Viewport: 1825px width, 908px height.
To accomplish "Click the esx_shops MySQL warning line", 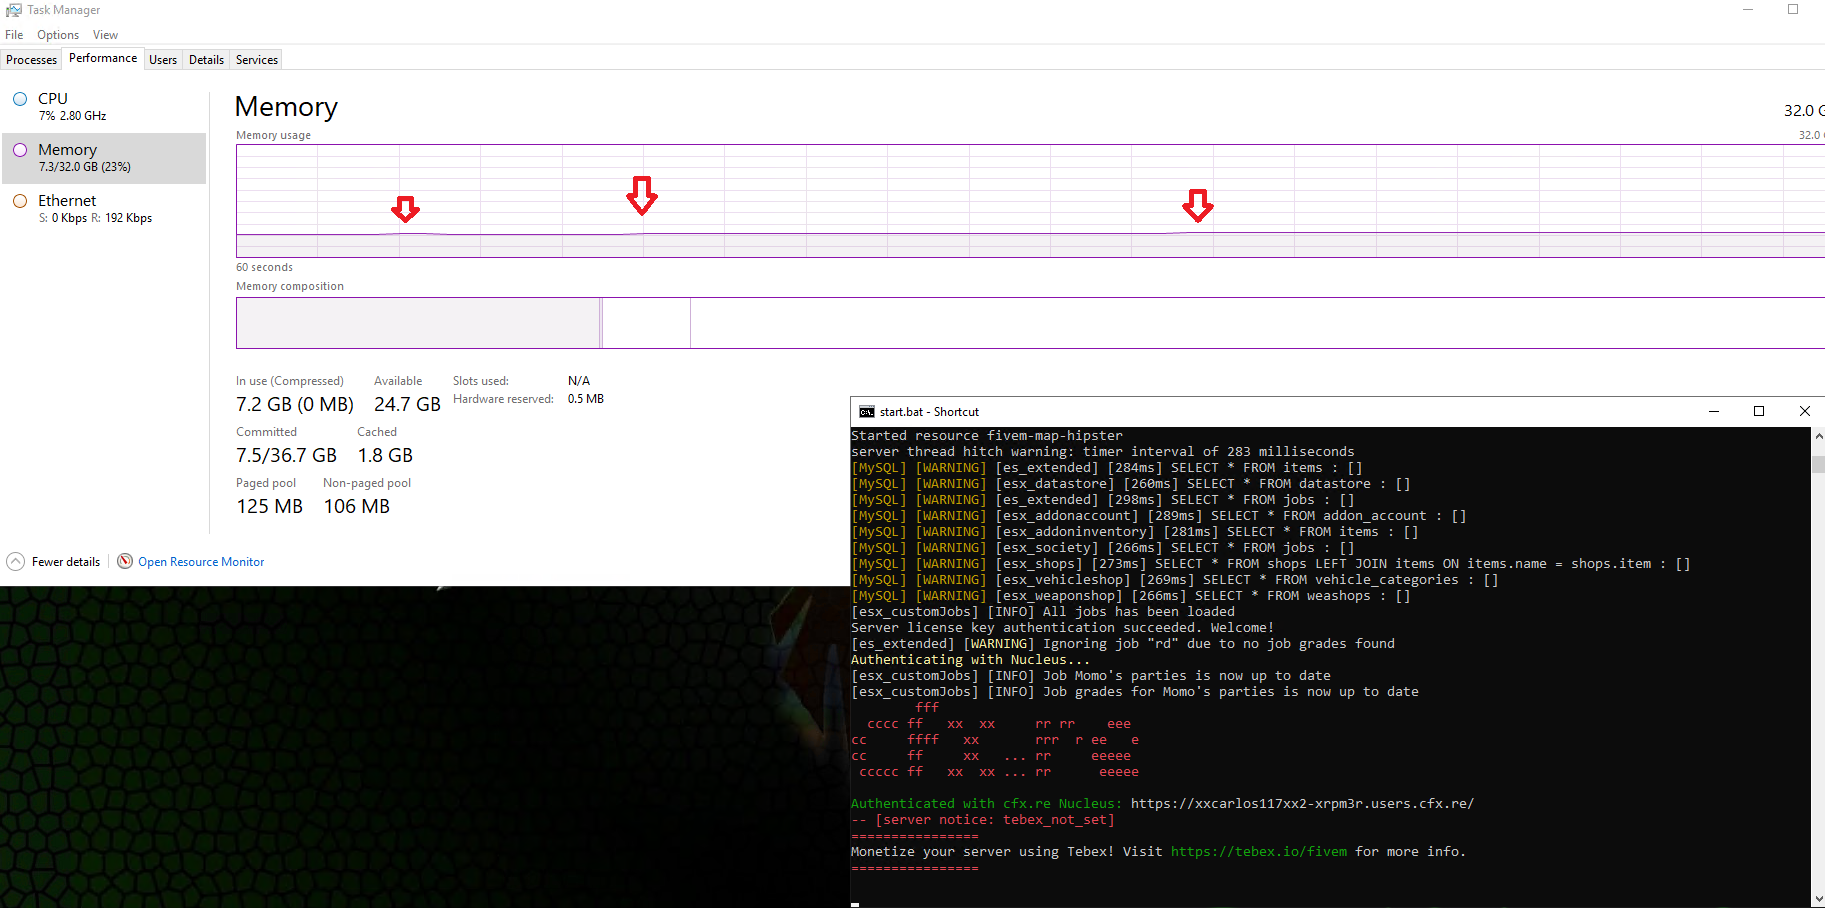I will (x=1270, y=564).
